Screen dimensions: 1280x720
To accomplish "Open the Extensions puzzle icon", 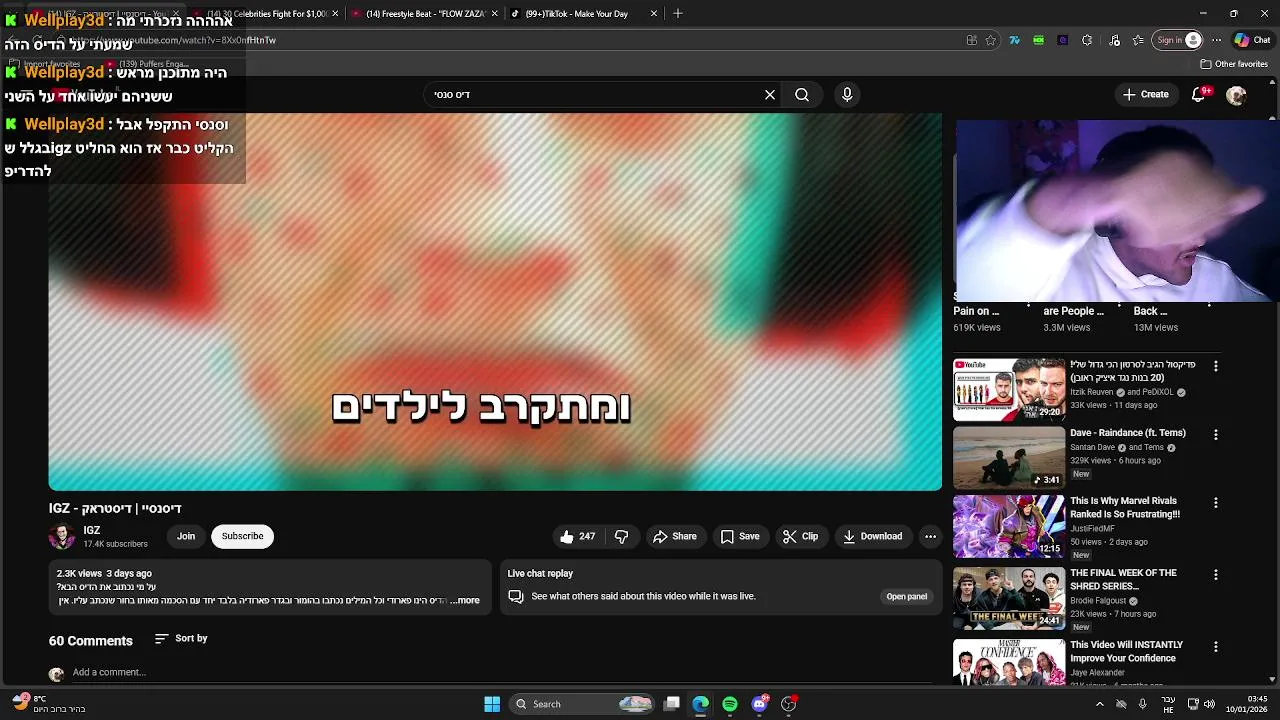I will click(1087, 40).
